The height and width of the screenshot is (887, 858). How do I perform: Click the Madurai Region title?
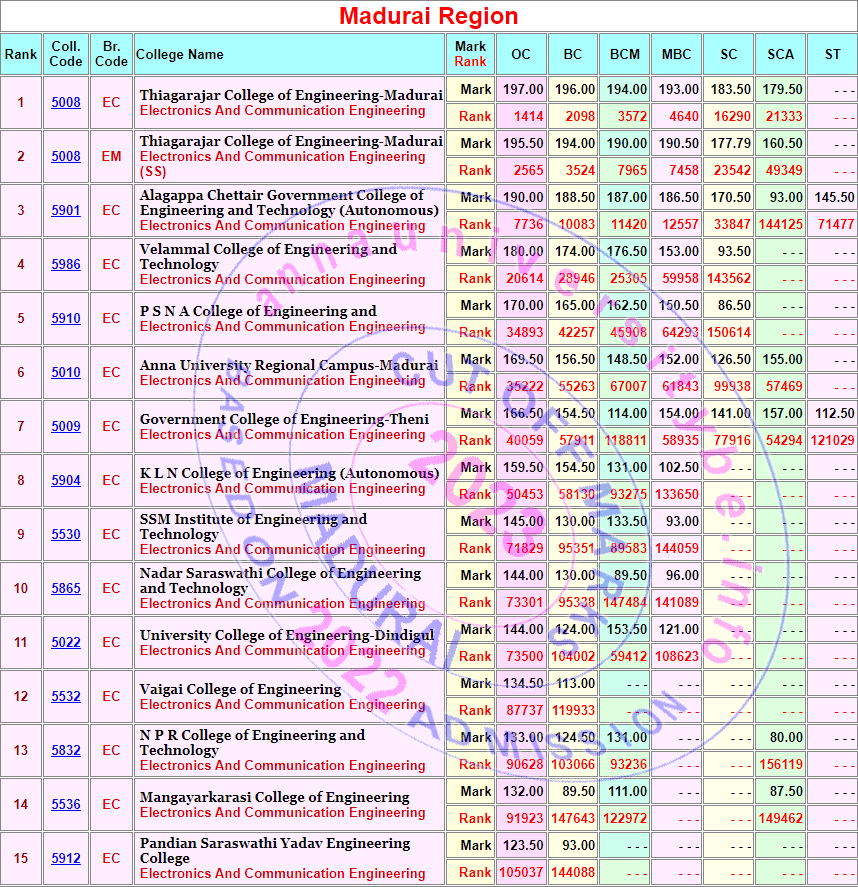pos(428,16)
